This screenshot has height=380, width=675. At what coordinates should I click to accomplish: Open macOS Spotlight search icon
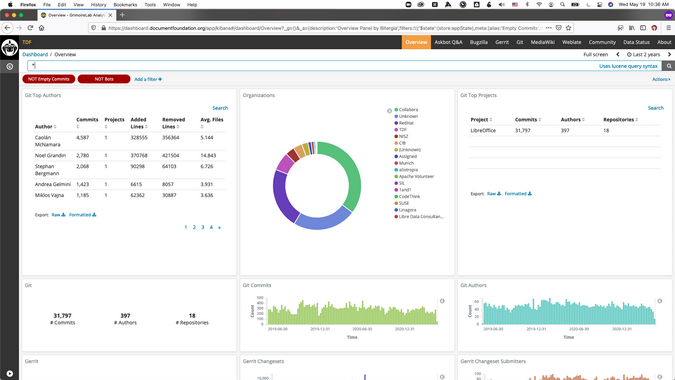tap(562, 4)
